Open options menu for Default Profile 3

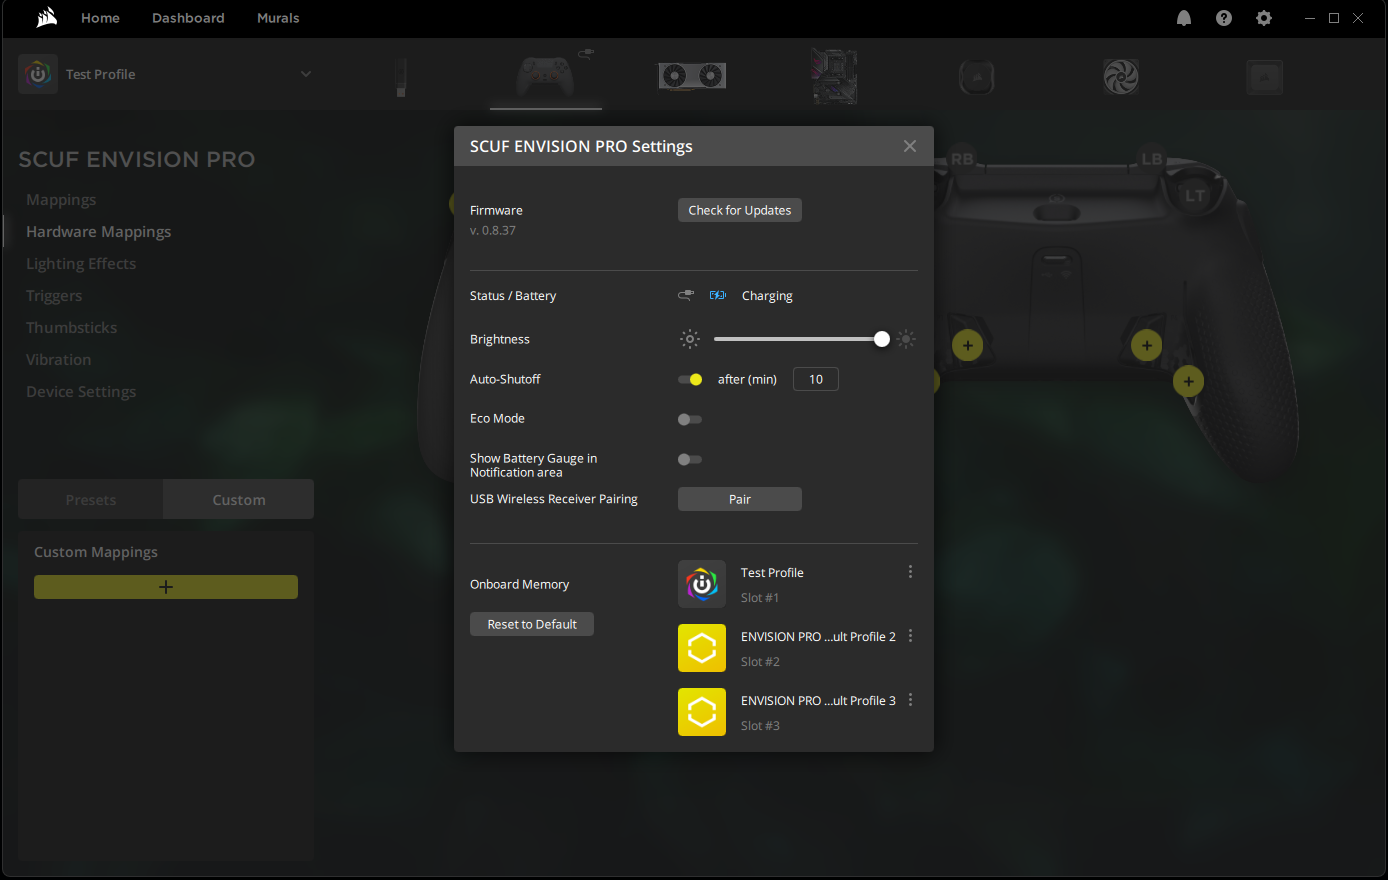pyautogui.click(x=910, y=700)
